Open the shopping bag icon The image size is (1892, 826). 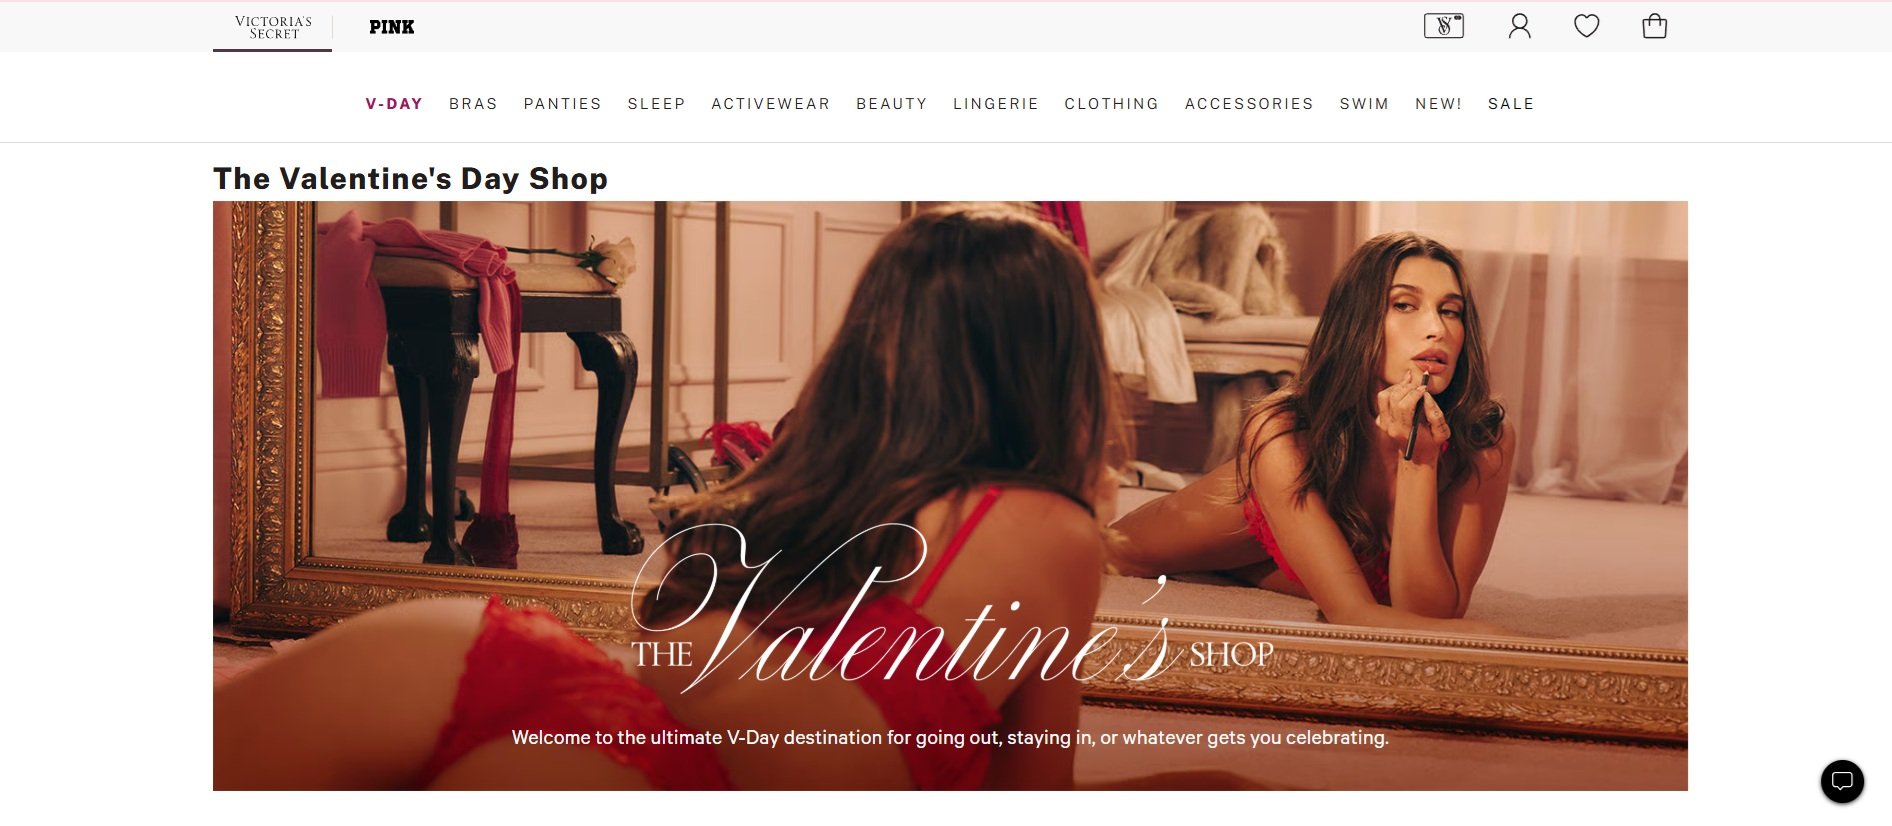(1654, 26)
